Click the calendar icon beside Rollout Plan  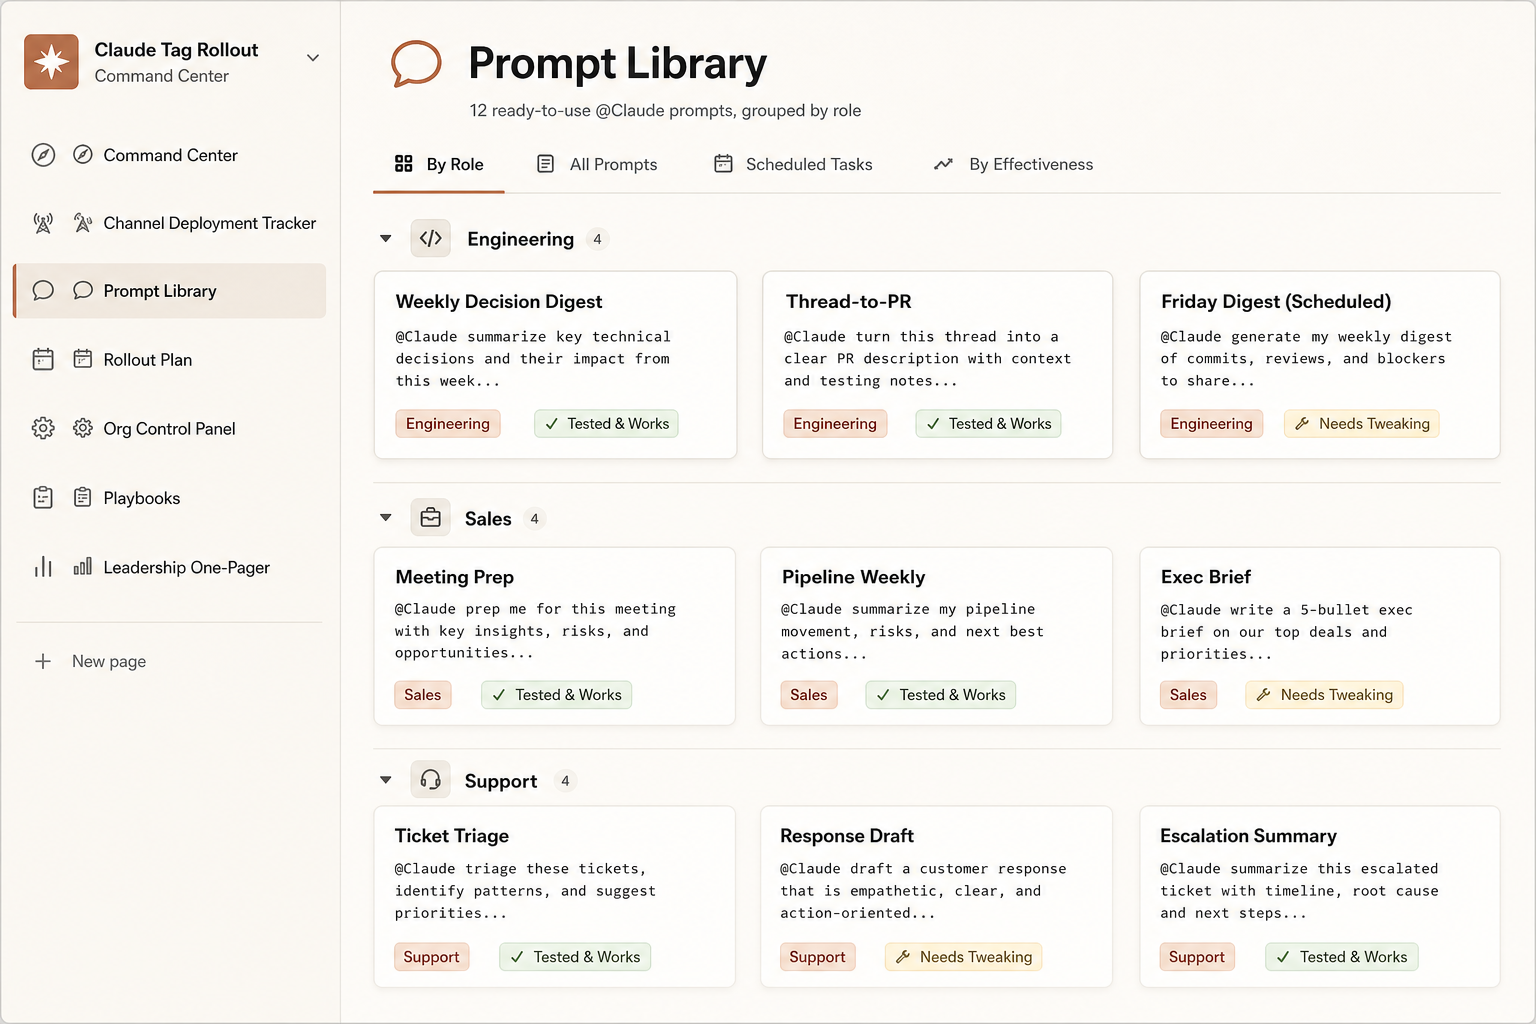83,359
